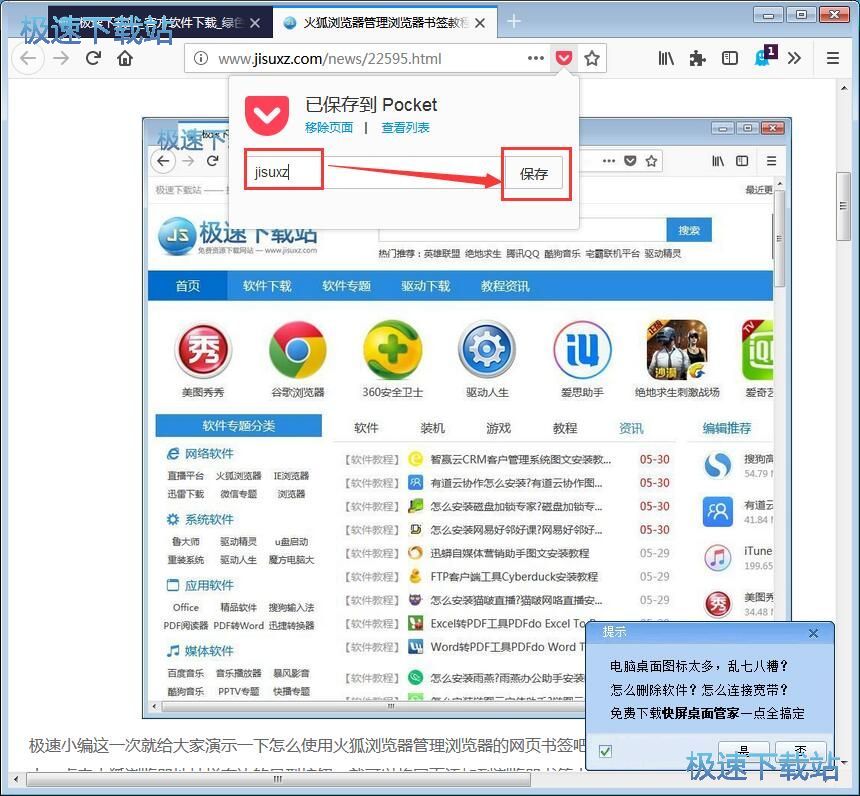Click the inner screenshot's back arrow icon
Screen dimensions: 860x796
163,161
